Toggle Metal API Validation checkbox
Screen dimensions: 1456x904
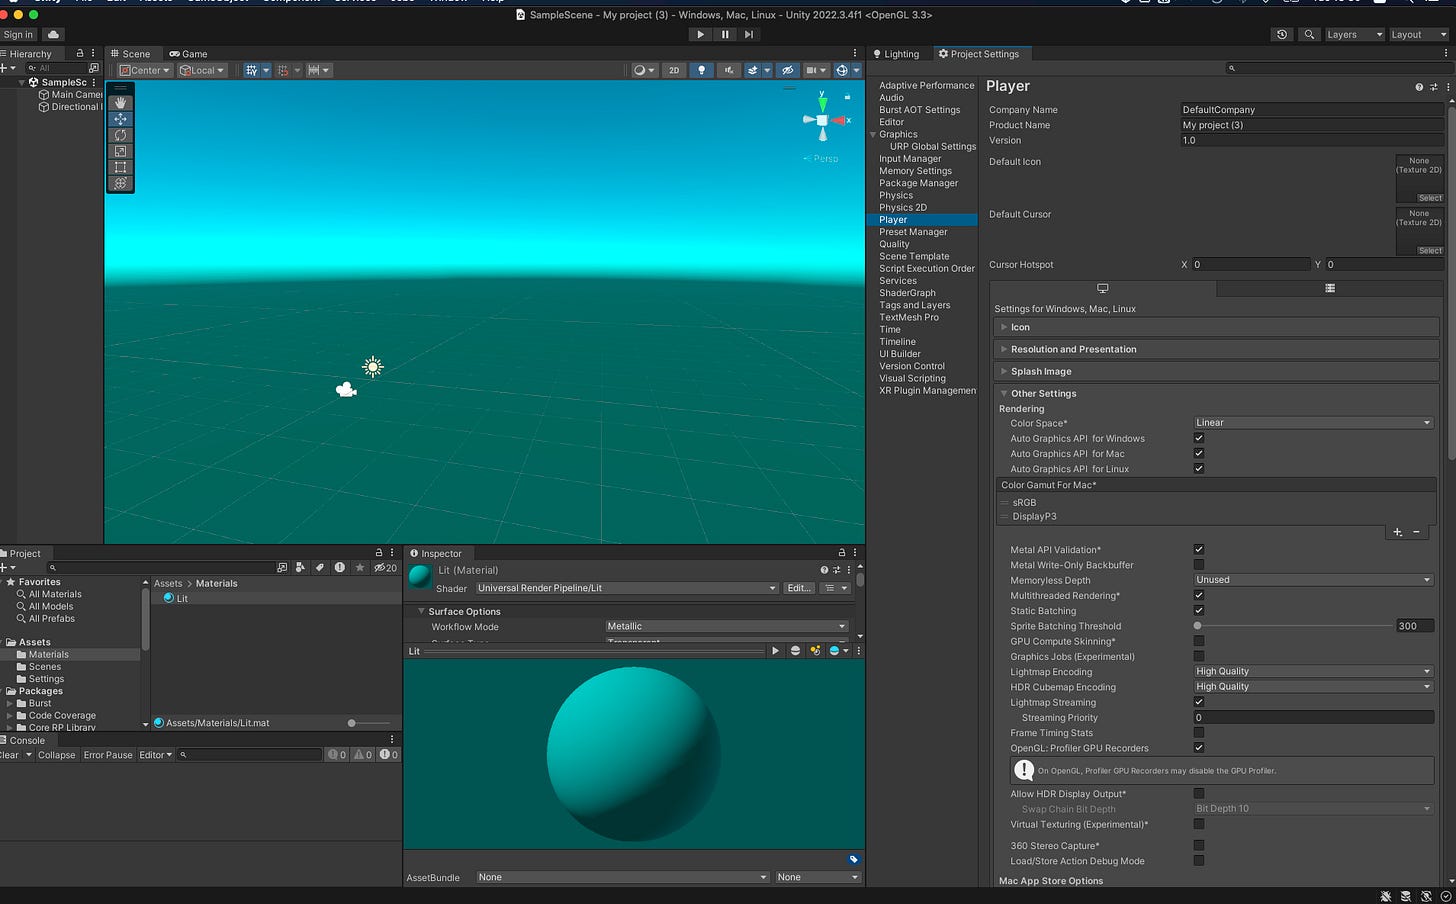1199,549
